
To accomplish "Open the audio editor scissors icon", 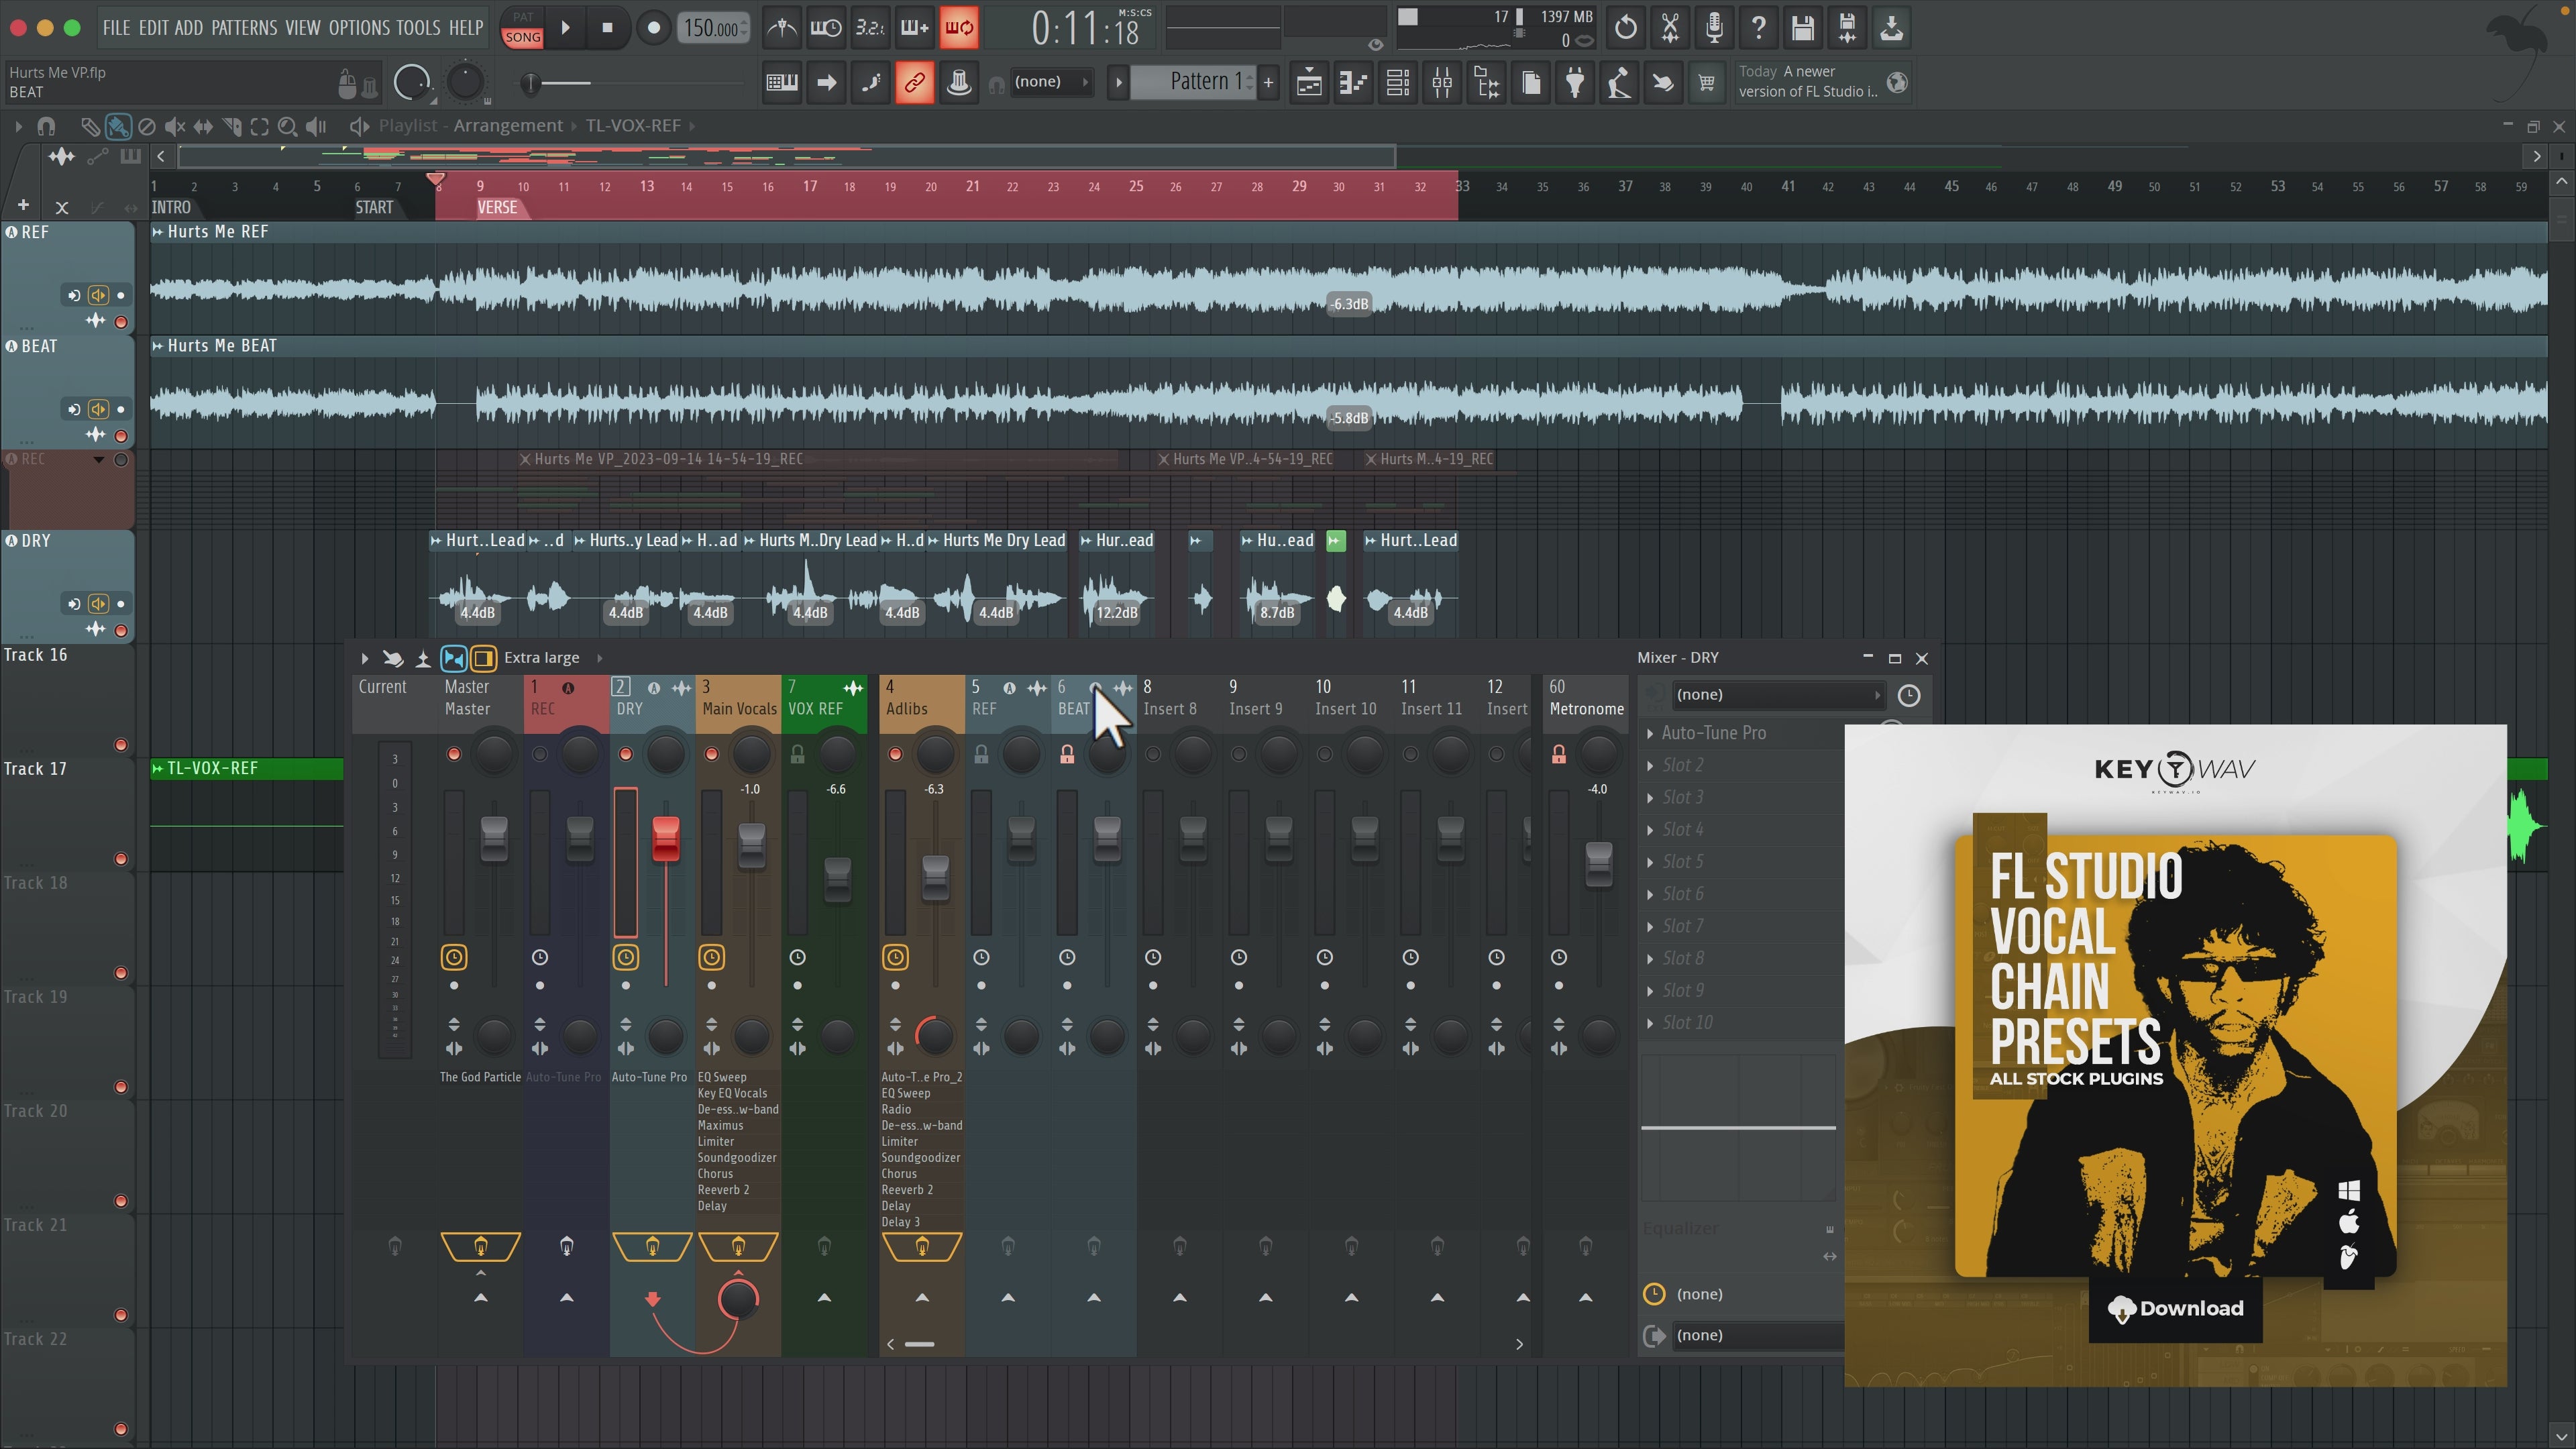I will point(1670,28).
